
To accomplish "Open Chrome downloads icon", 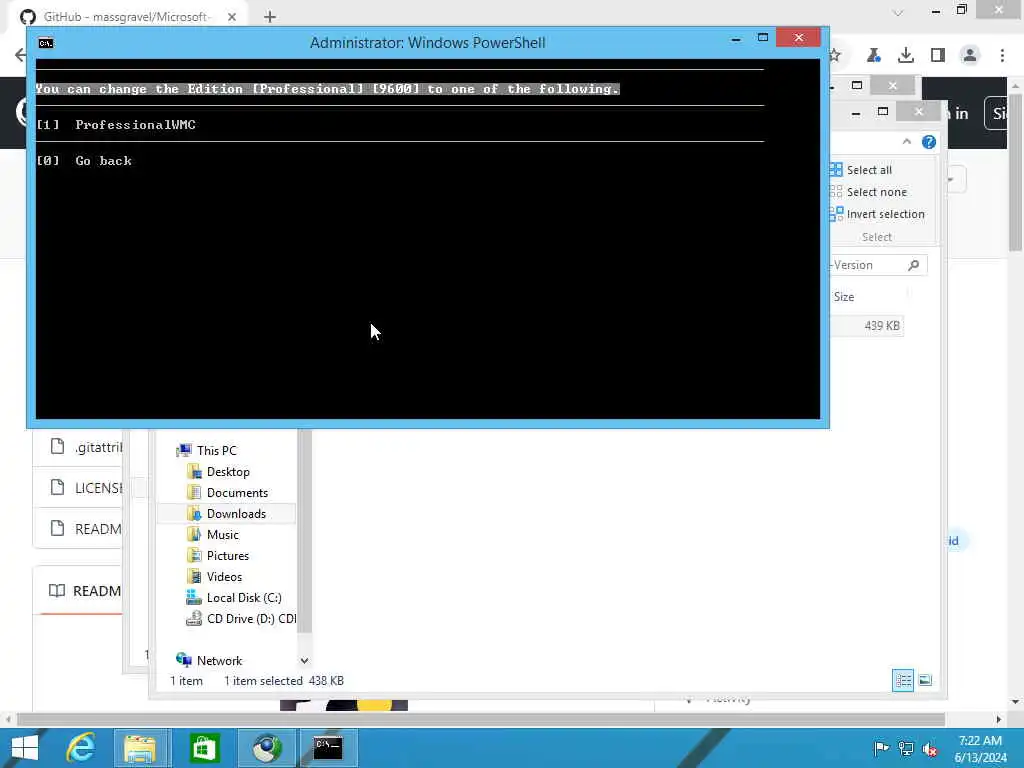I will click(x=906, y=56).
